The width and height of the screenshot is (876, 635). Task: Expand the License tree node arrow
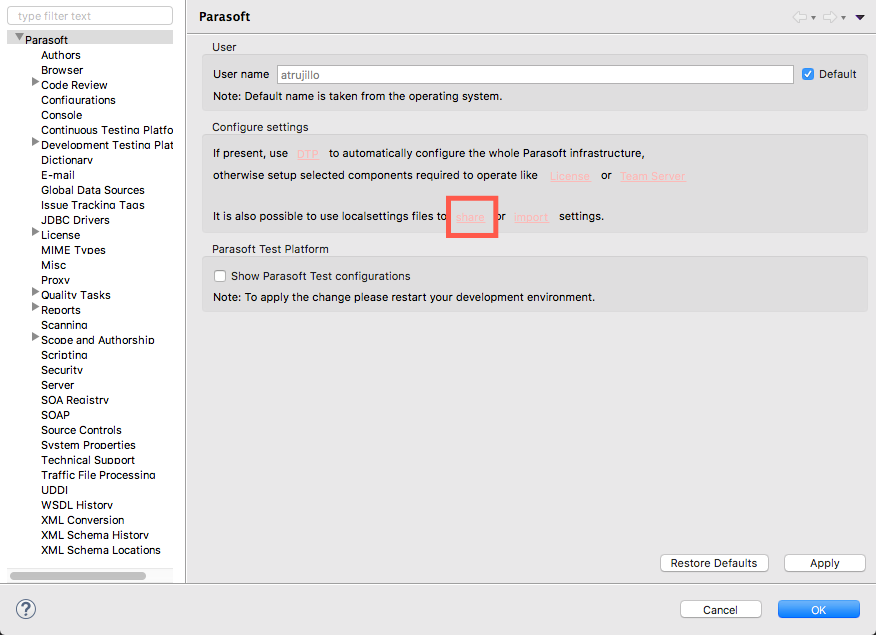(x=35, y=232)
